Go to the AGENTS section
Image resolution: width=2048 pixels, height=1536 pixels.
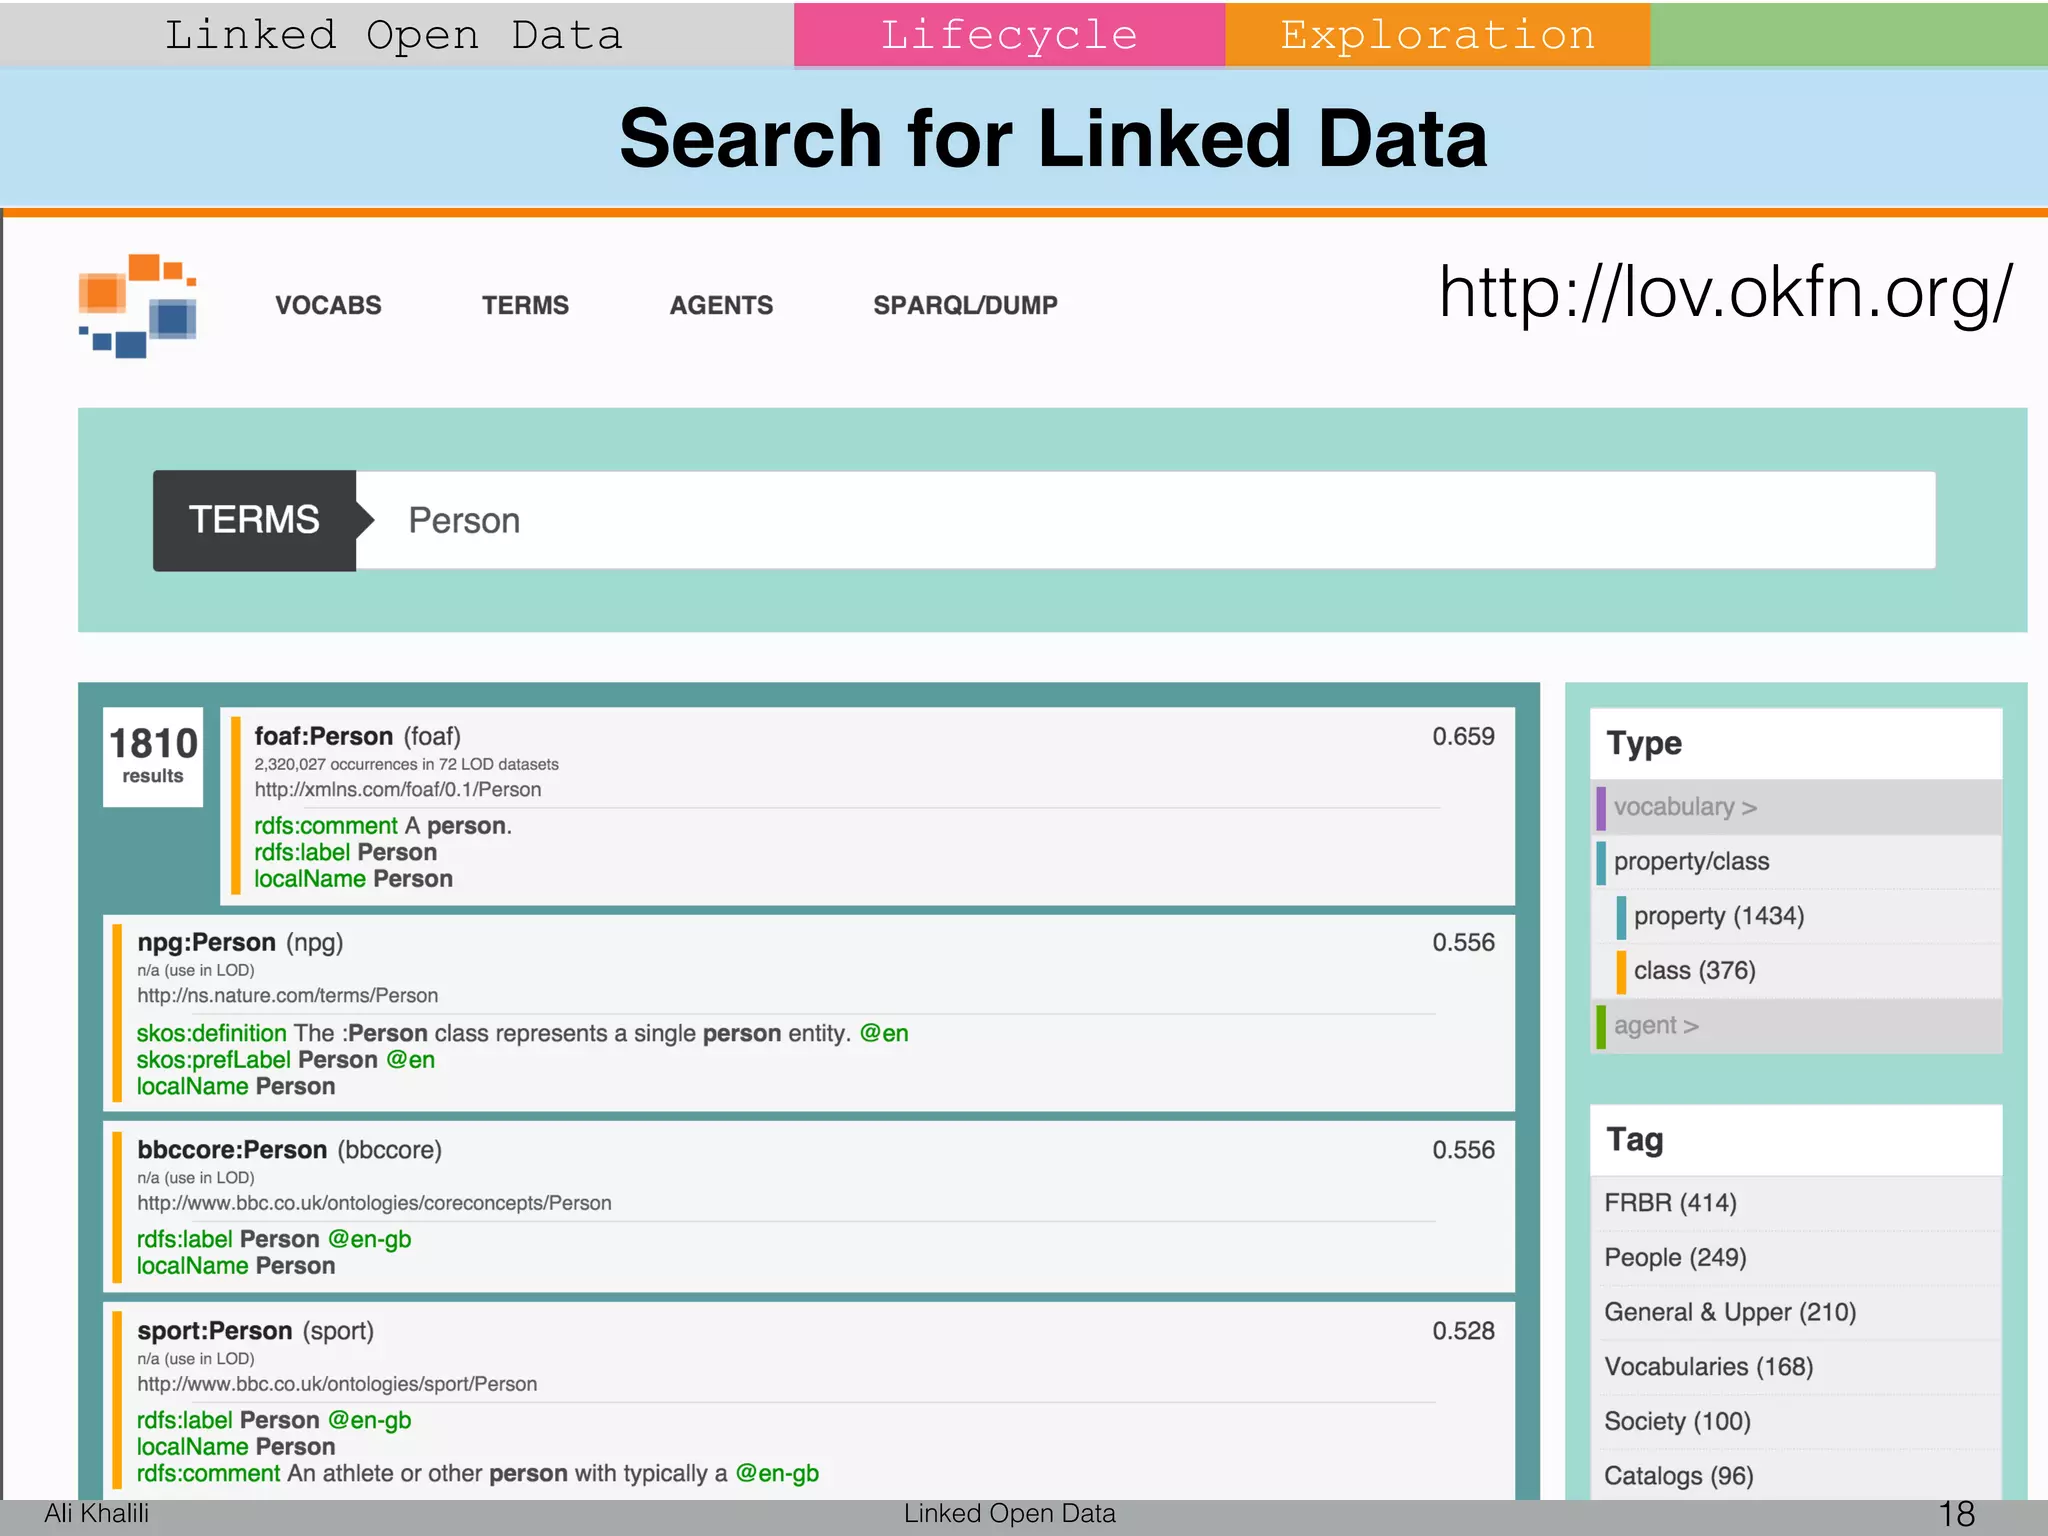click(721, 306)
